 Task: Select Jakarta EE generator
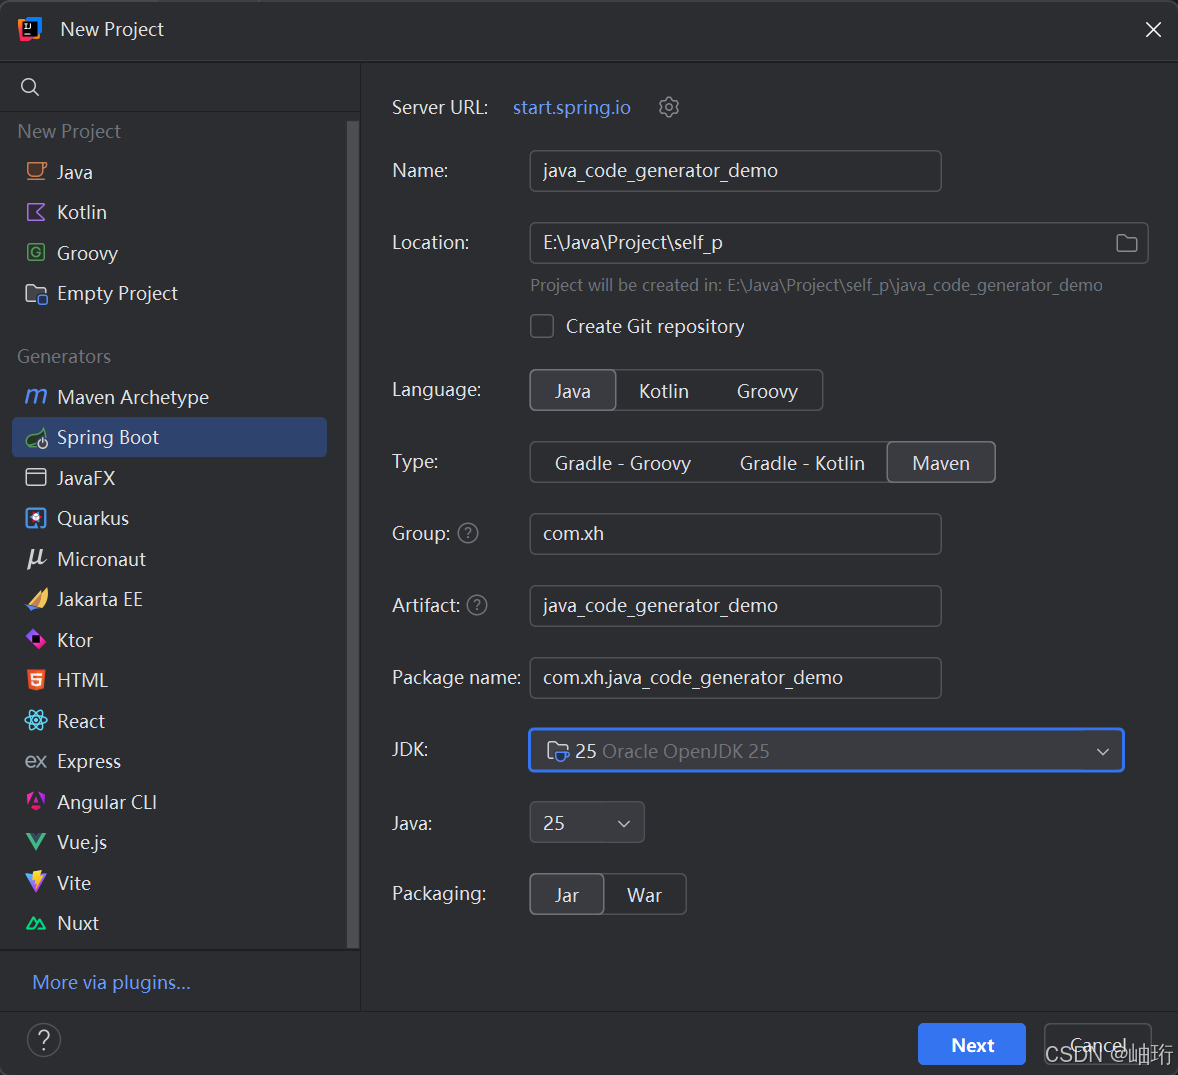[170, 599]
